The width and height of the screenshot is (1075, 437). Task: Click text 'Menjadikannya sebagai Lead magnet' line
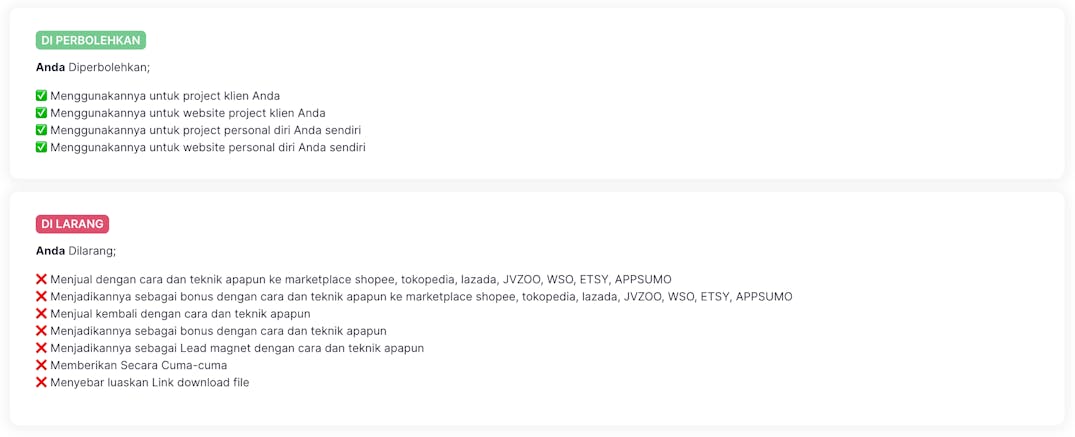coord(237,348)
